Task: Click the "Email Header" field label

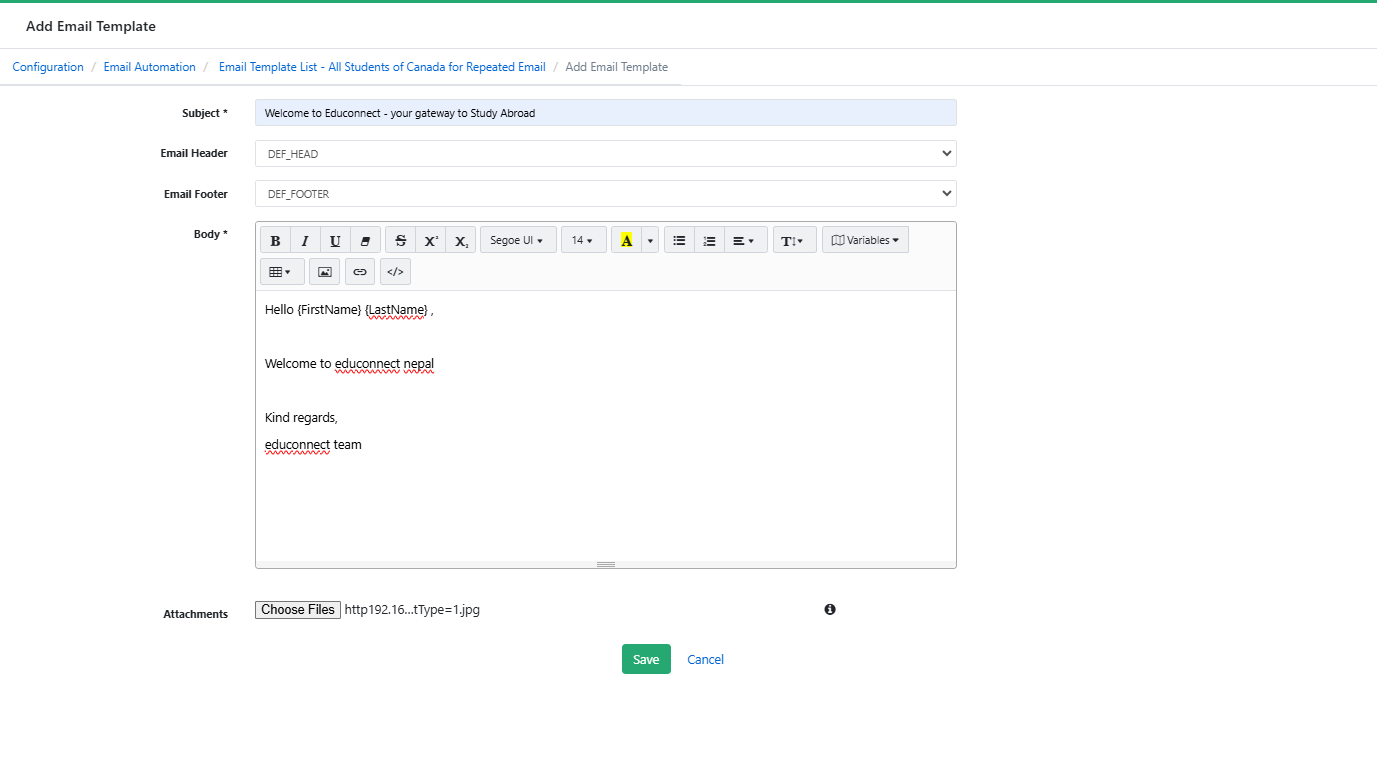Action: click(x=194, y=154)
